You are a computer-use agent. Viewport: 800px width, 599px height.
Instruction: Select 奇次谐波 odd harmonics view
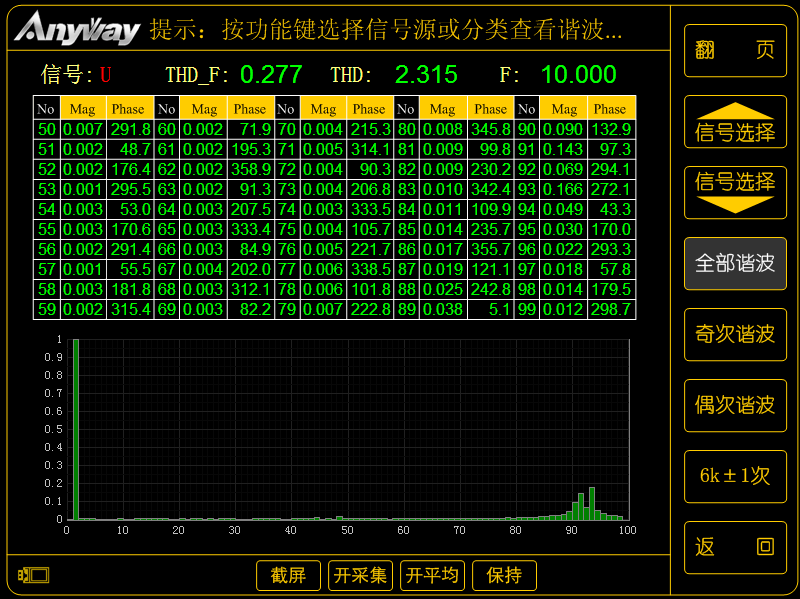pos(734,335)
